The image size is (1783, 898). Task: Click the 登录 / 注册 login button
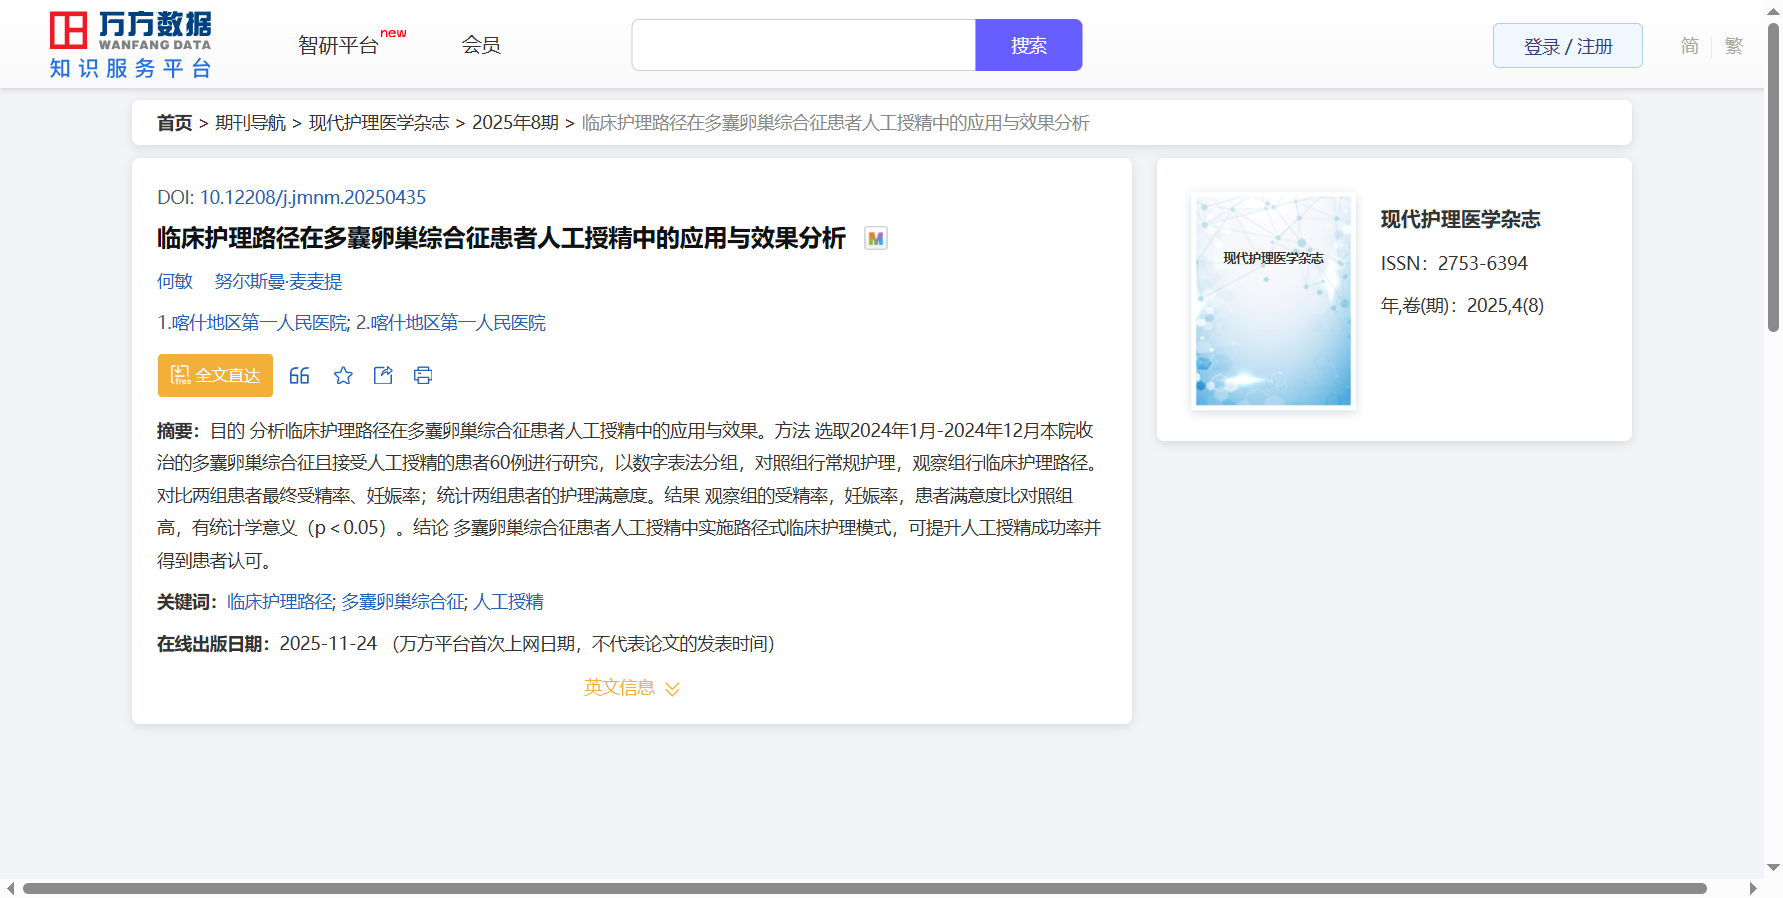[x=1567, y=46]
